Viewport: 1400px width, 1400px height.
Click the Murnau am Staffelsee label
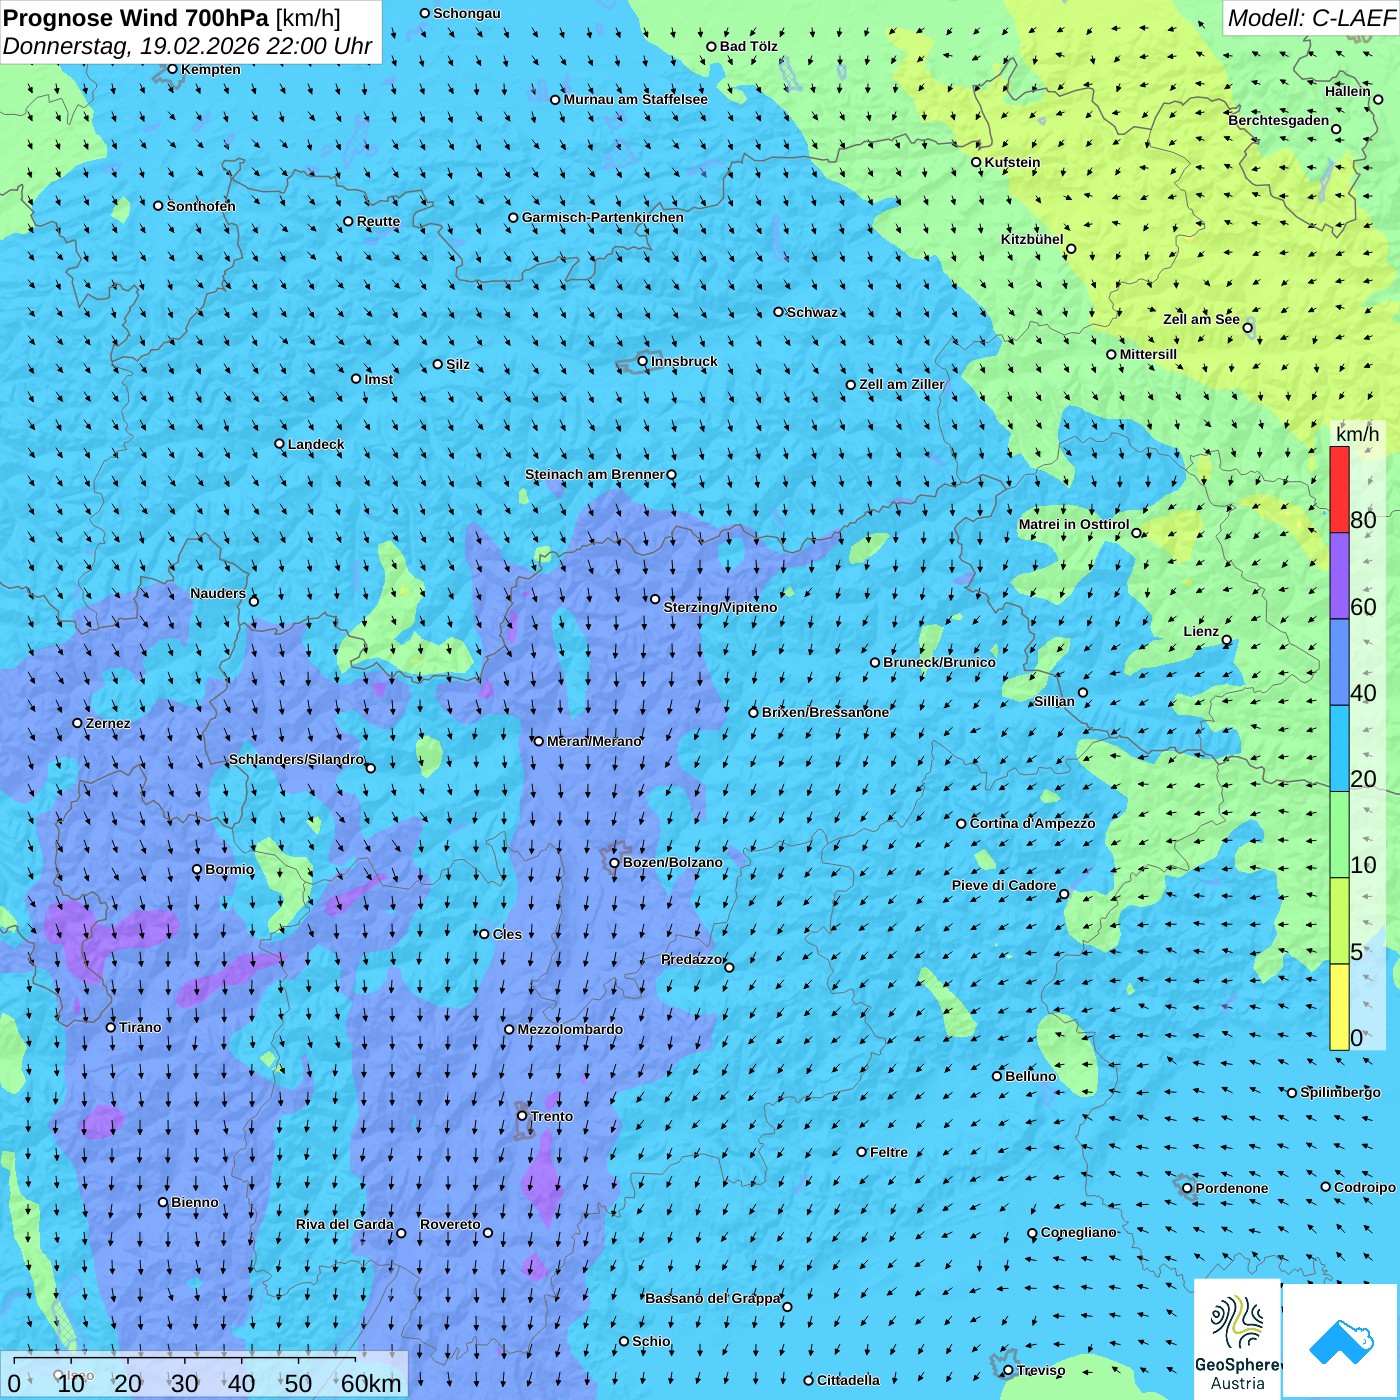tap(635, 99)
